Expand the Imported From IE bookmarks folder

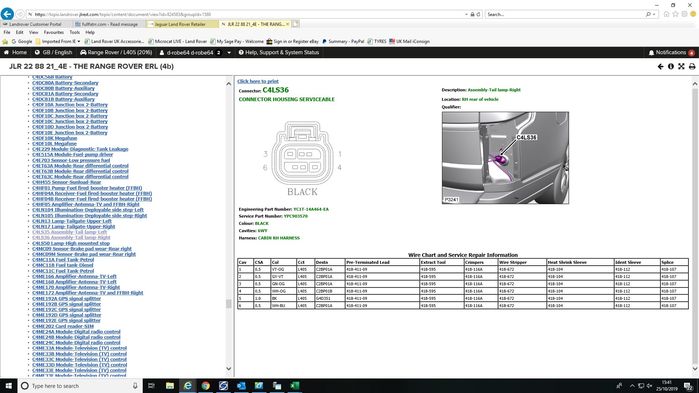[x=58, y=41]
